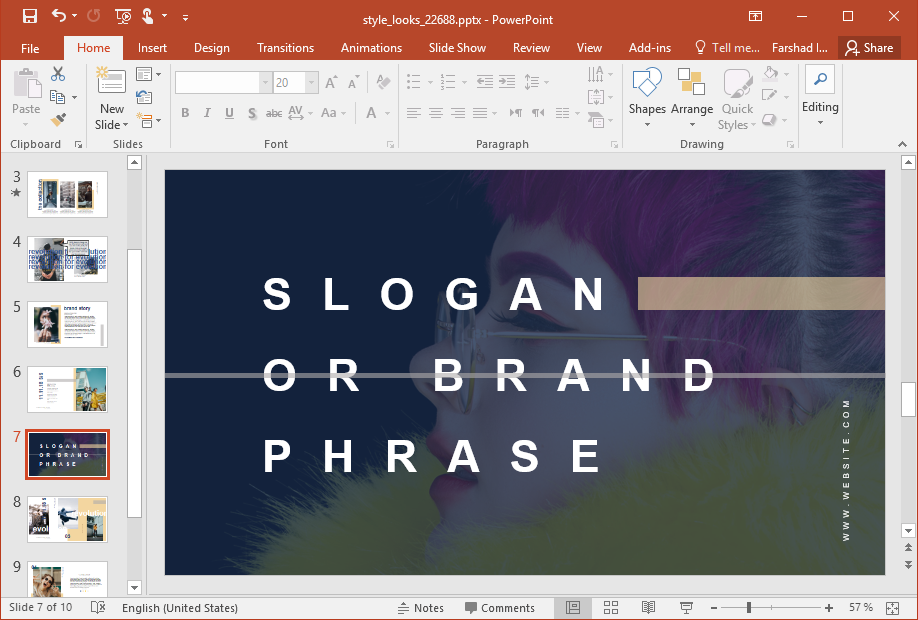This screenshot has width=918, height=620.
Task: Toggle italic formatting
Action: [x=207, y=113]
